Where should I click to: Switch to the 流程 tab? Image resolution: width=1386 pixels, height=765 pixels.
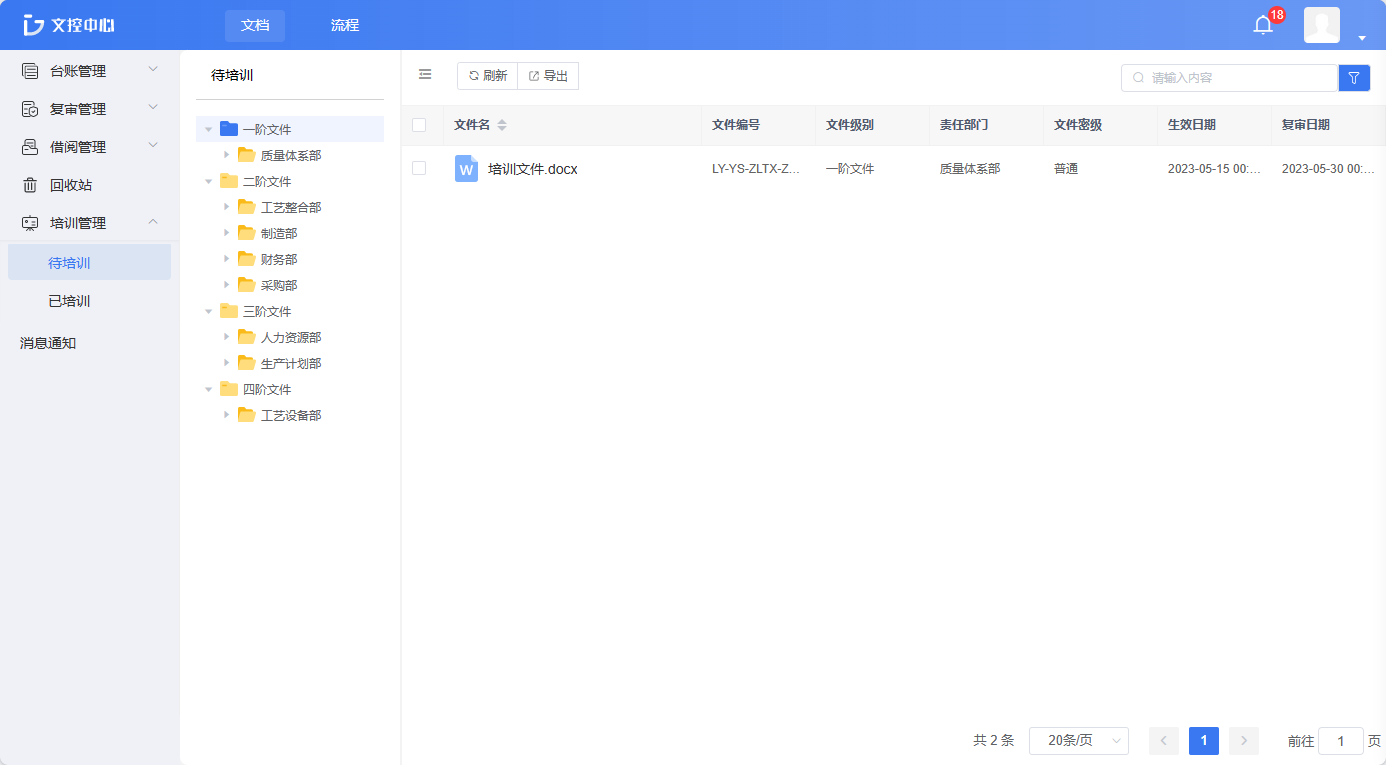click(344, 24)
